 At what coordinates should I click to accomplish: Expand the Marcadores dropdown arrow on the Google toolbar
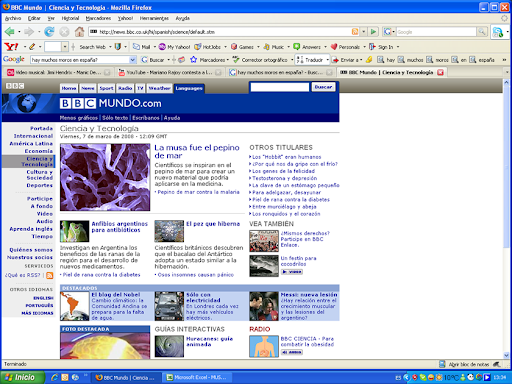(x=228, y=60)
